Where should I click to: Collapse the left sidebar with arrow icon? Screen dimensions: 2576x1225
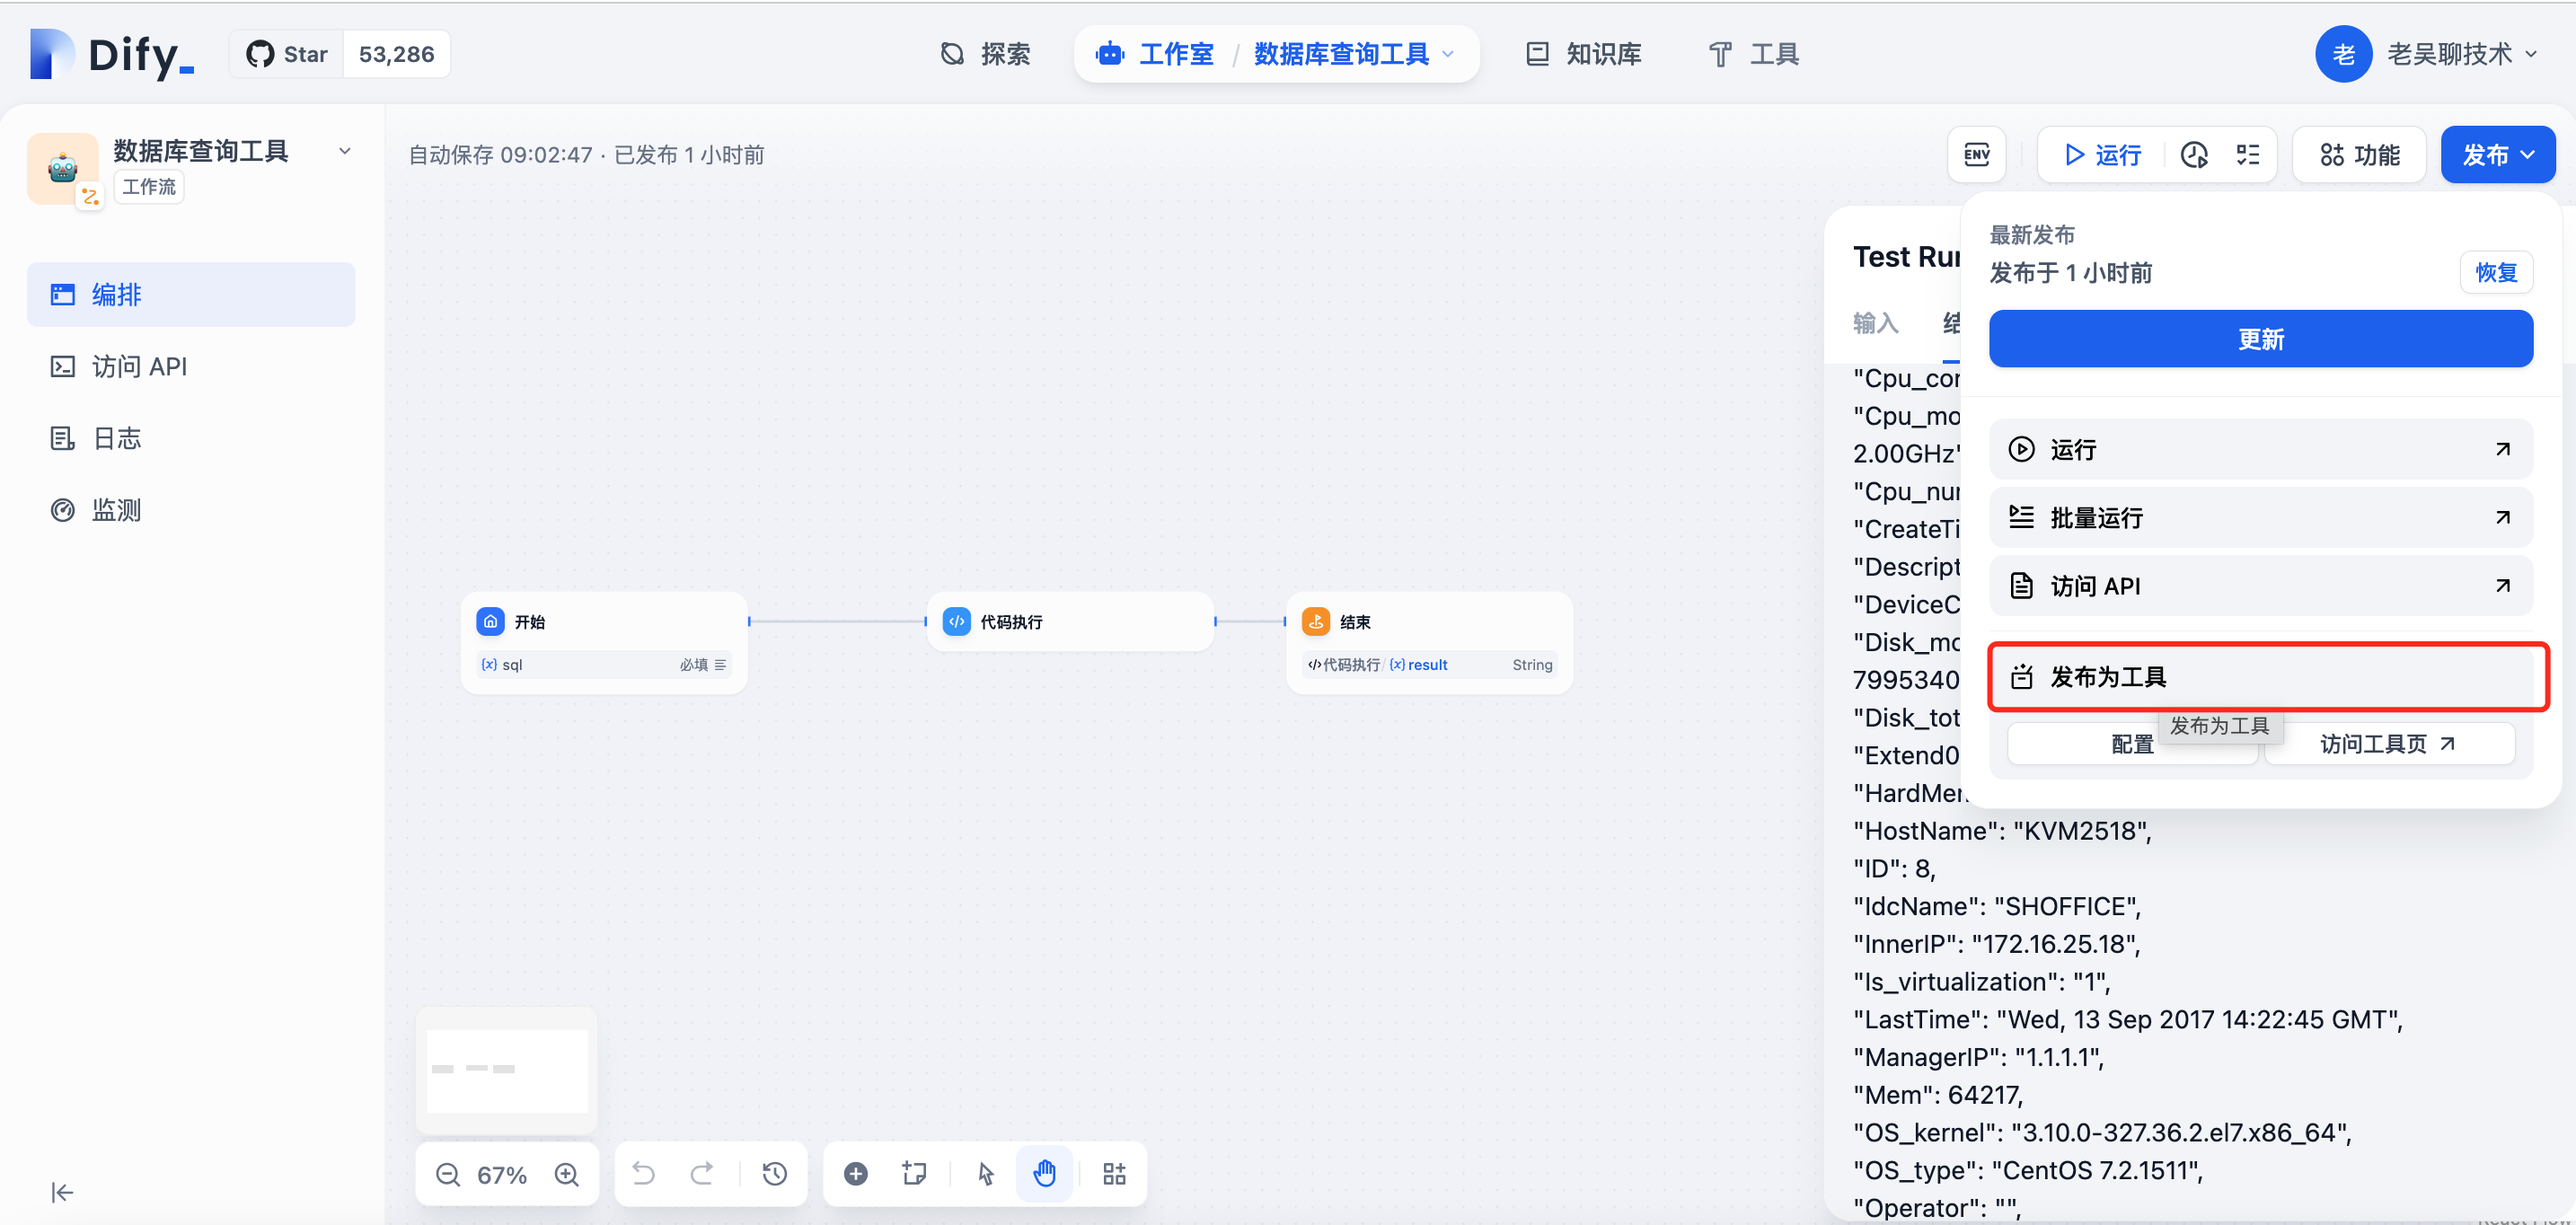pyautogui.click(x=62, y=1192)
